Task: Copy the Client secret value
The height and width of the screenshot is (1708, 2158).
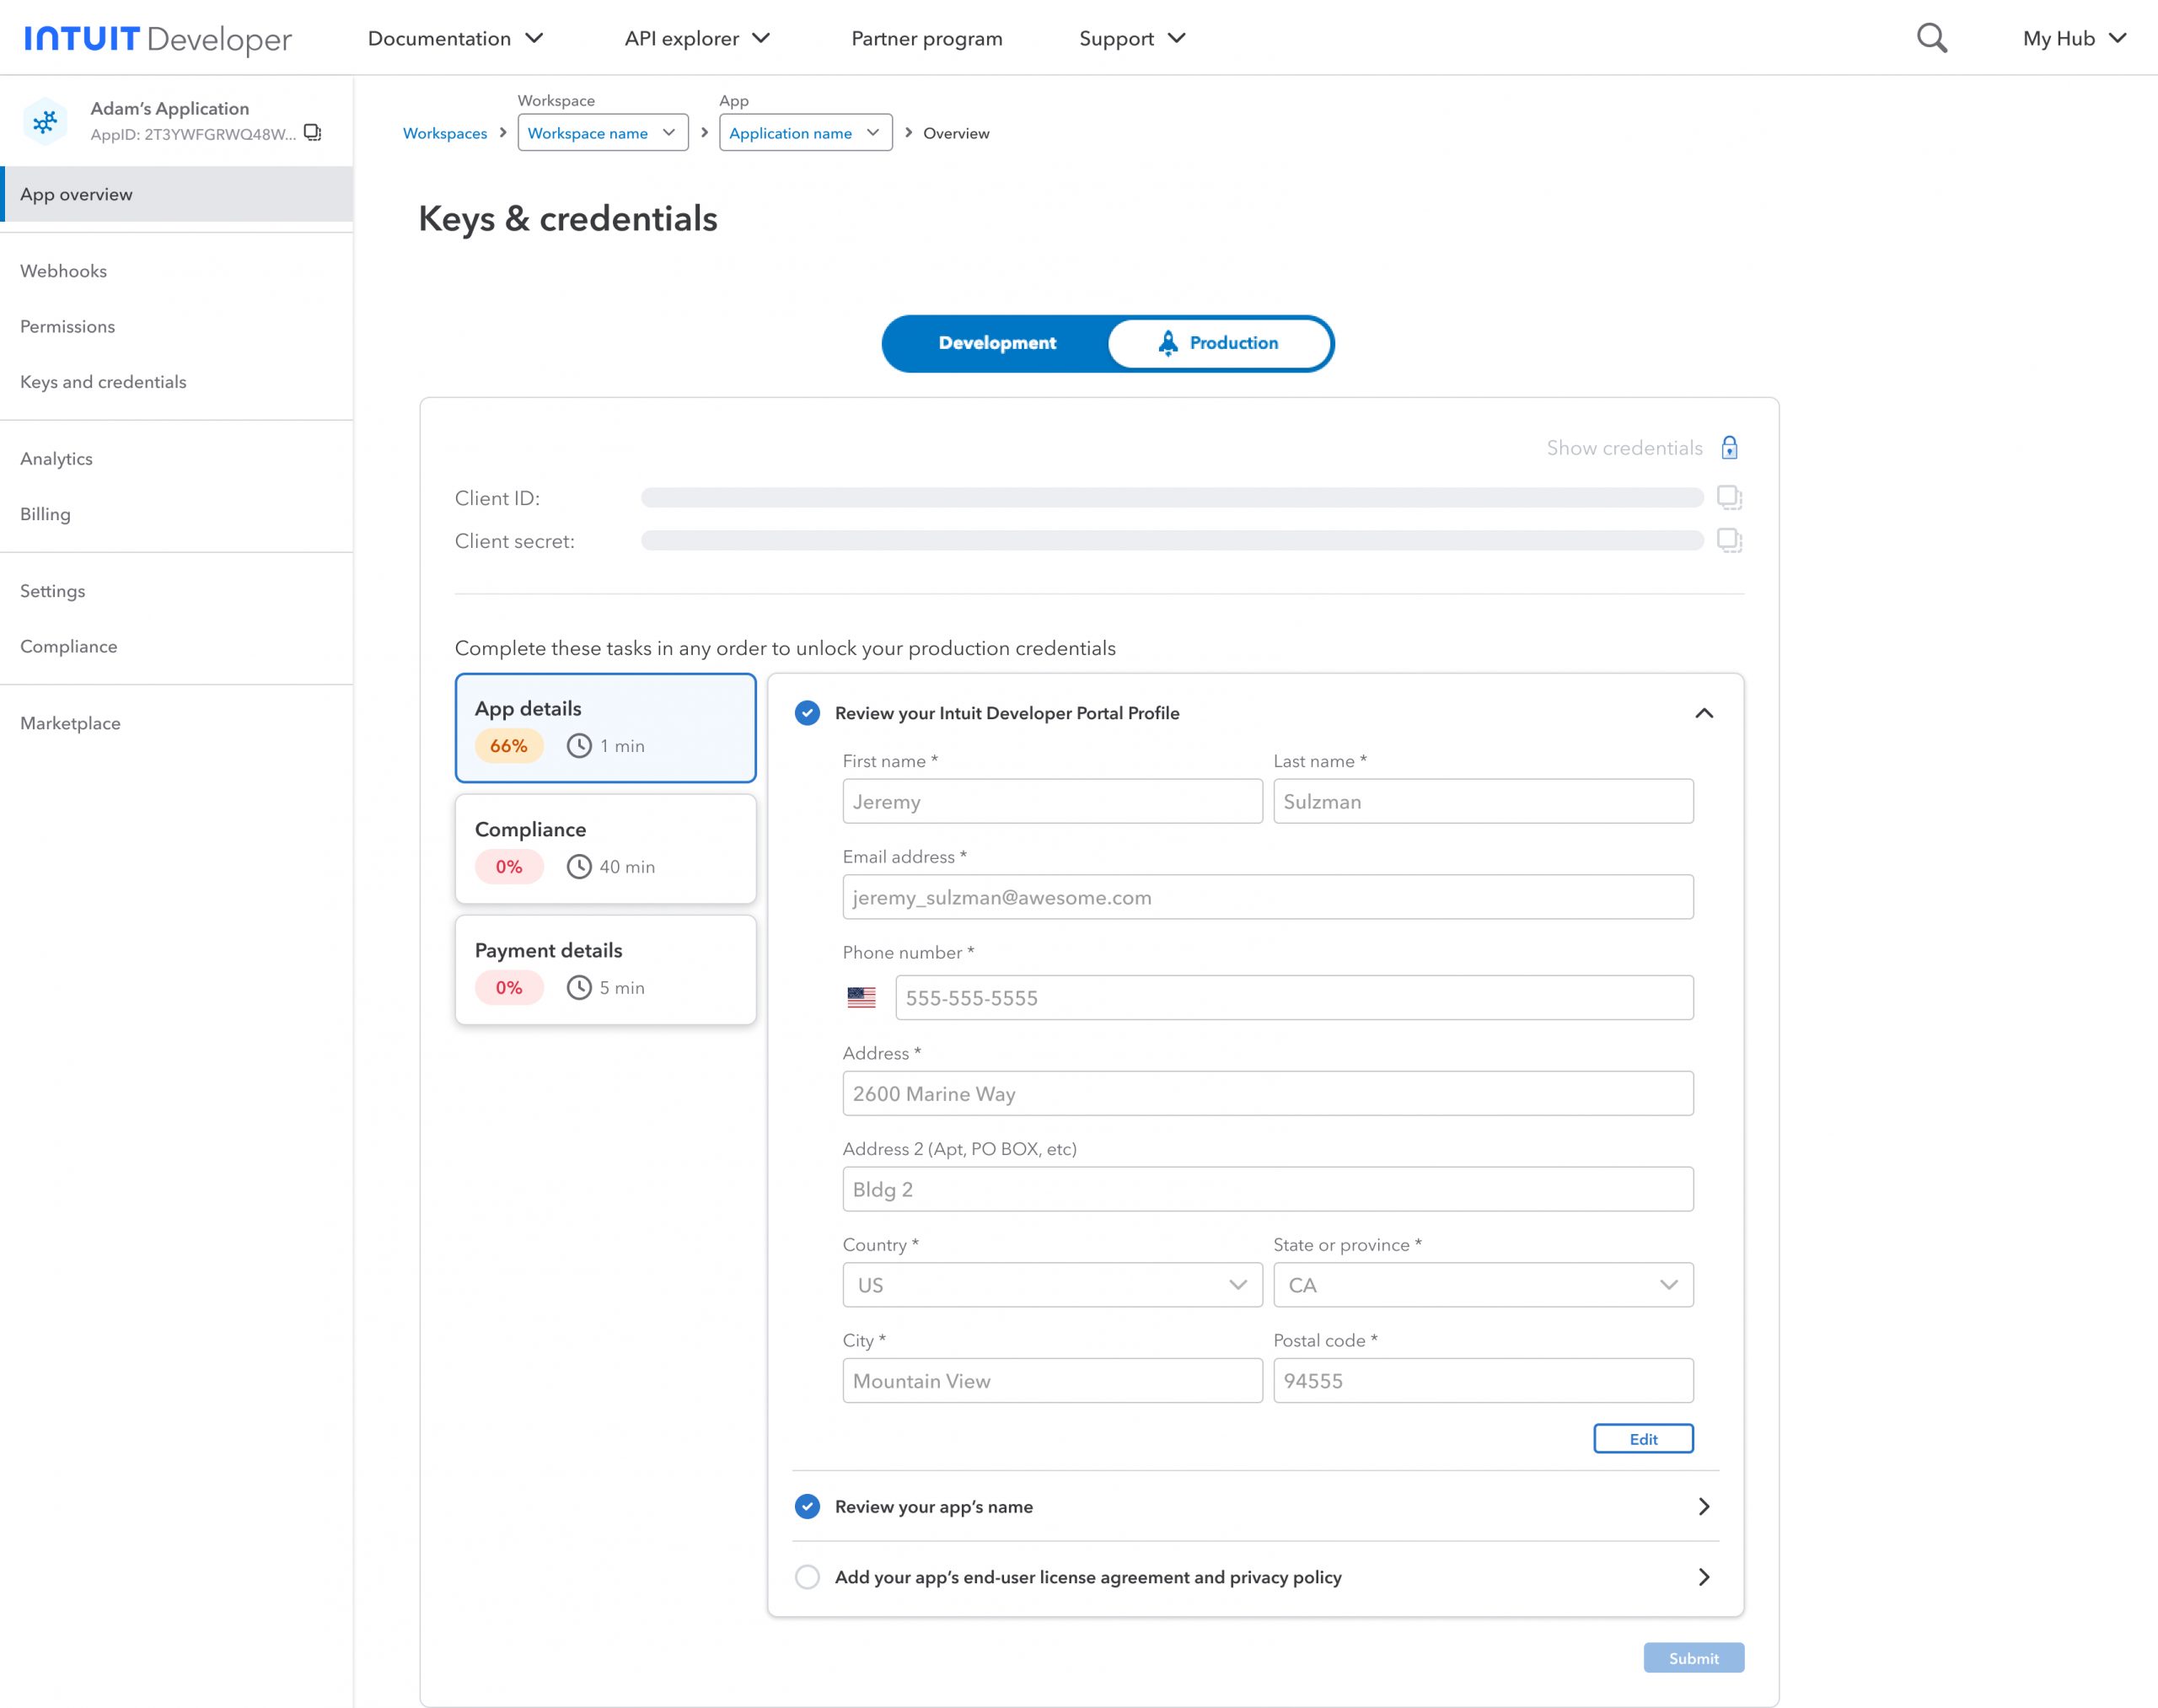Action: pos(1729,540)
